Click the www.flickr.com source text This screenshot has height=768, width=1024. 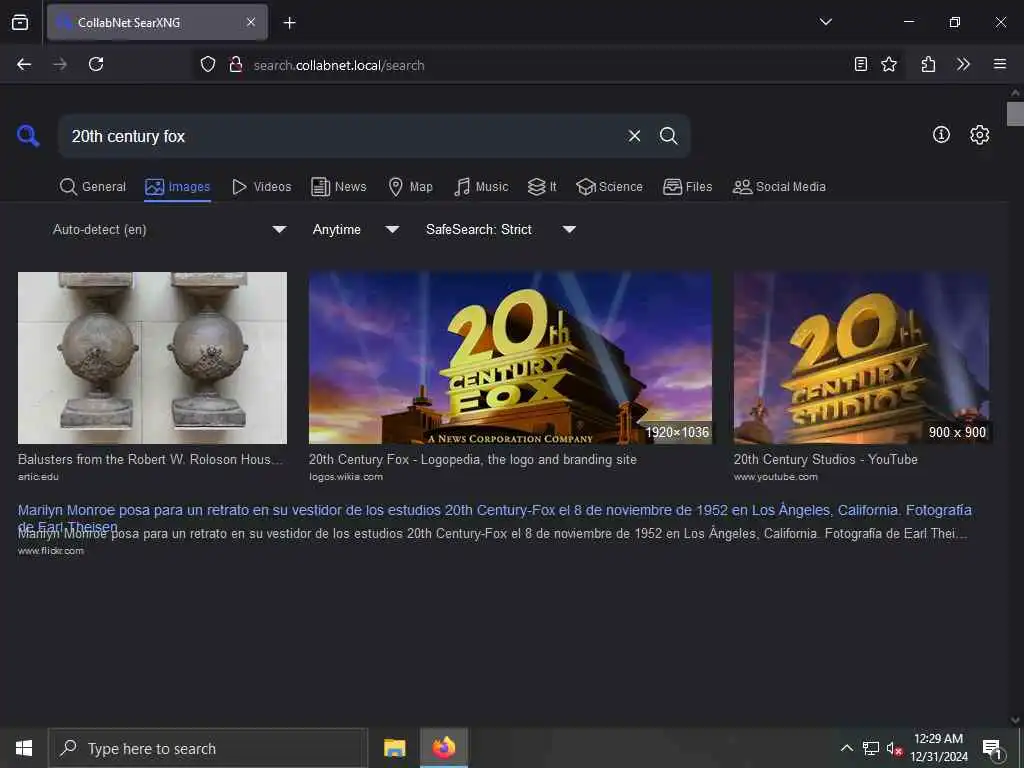50,551
